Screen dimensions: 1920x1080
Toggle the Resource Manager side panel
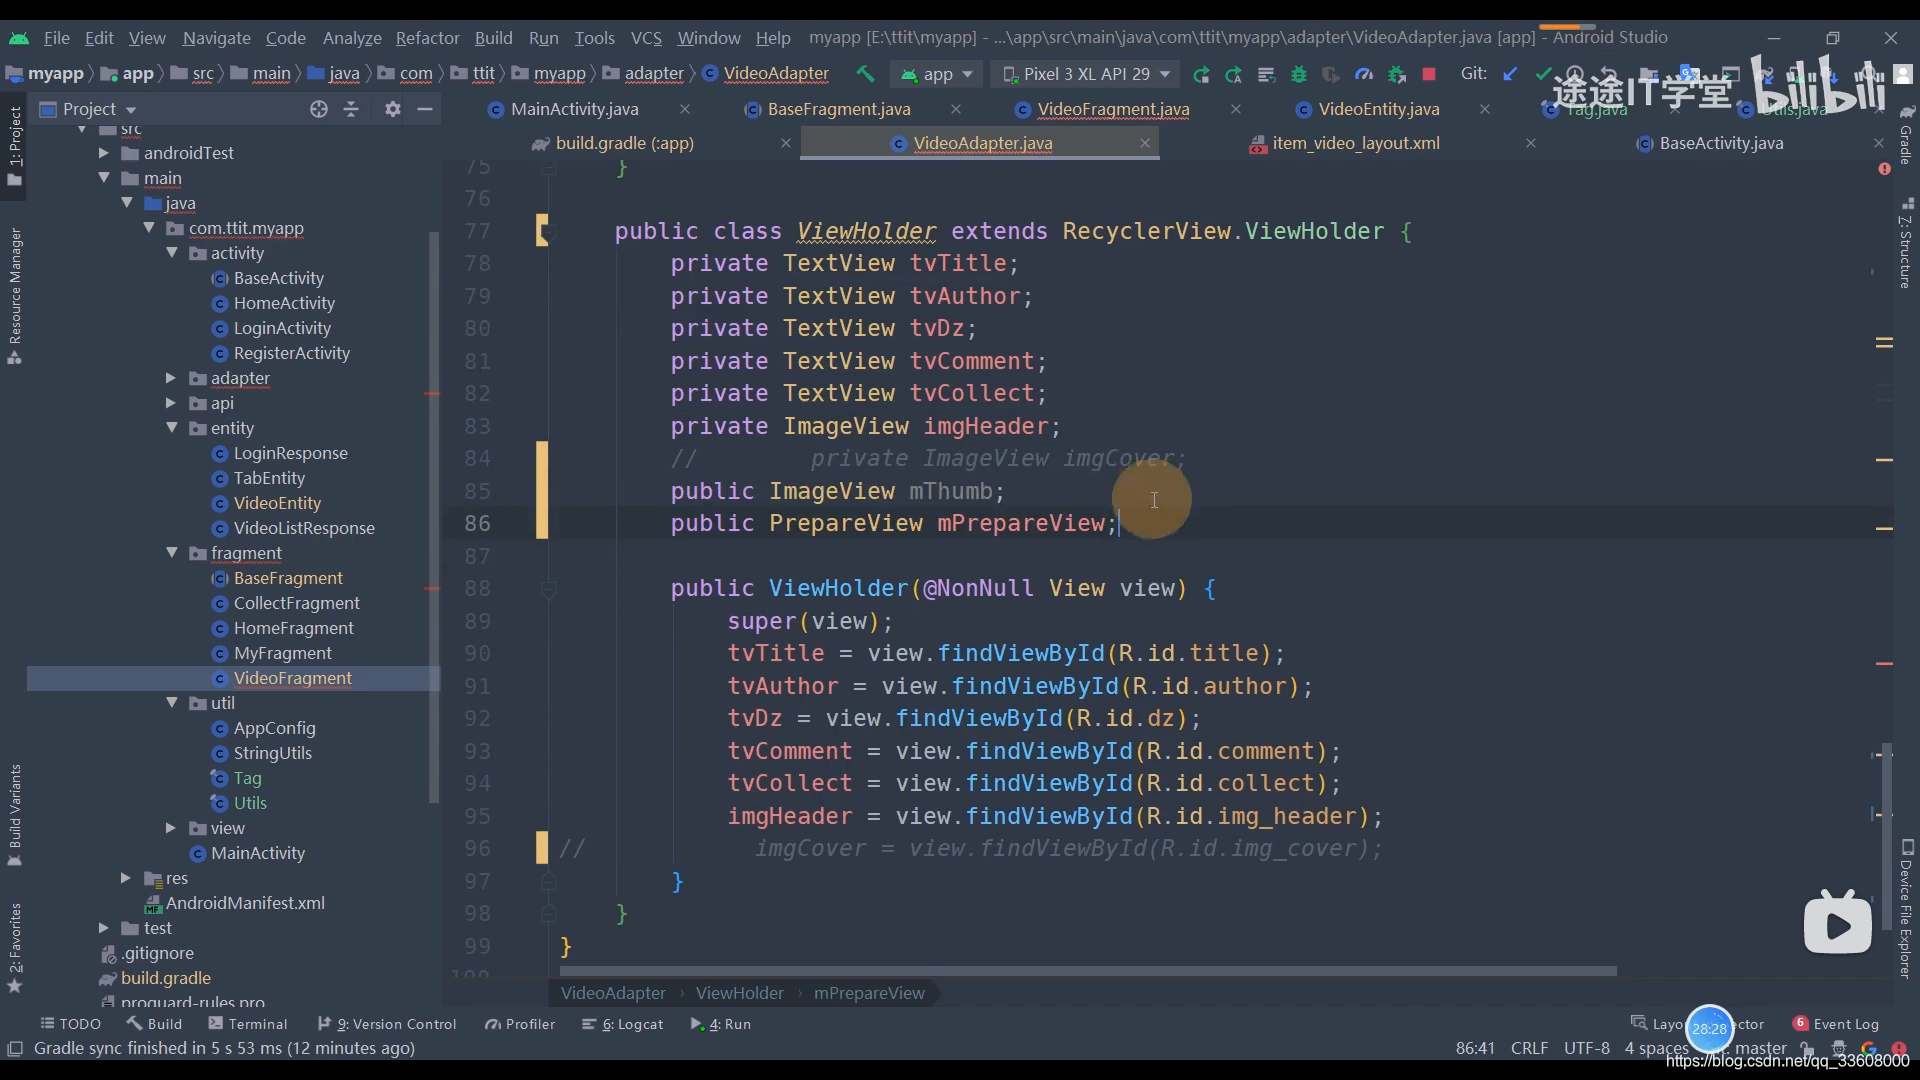pos(15,296)
